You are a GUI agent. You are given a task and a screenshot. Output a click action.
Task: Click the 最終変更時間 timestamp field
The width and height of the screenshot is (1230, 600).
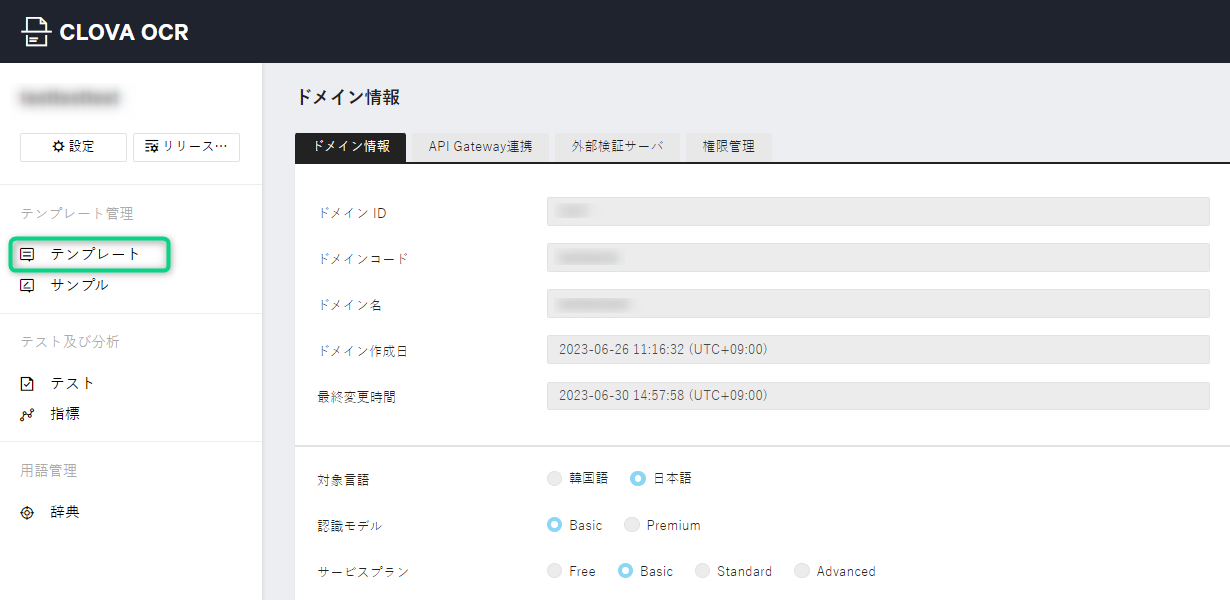click(878, 396)
